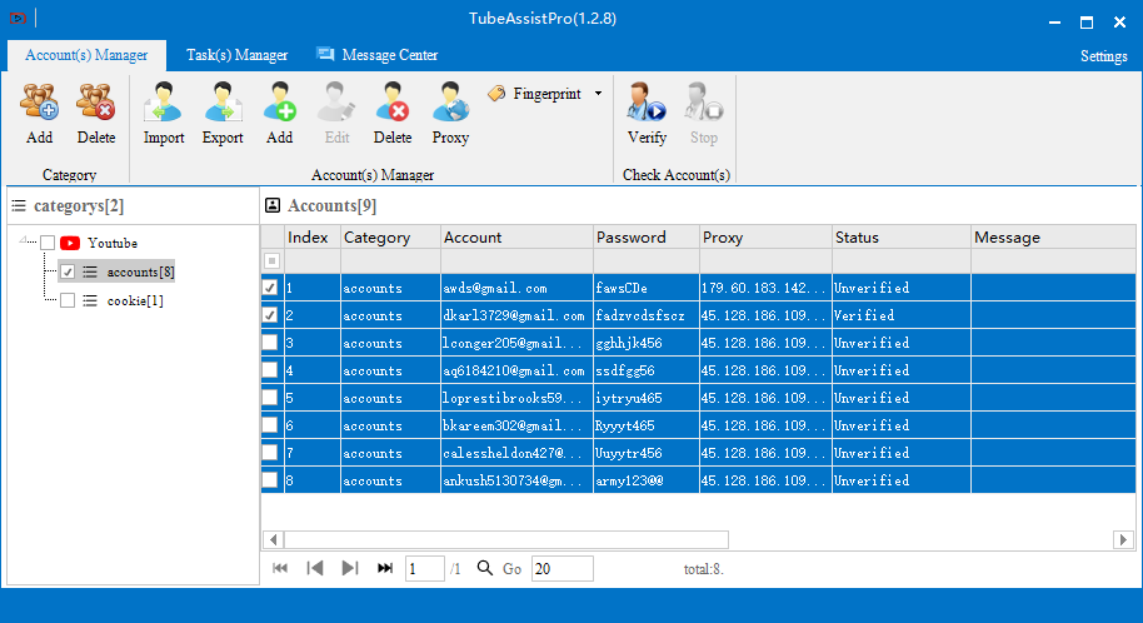Switch to the Task(s) Manager tab
The image size is (1143, 623).
[237, 55]
